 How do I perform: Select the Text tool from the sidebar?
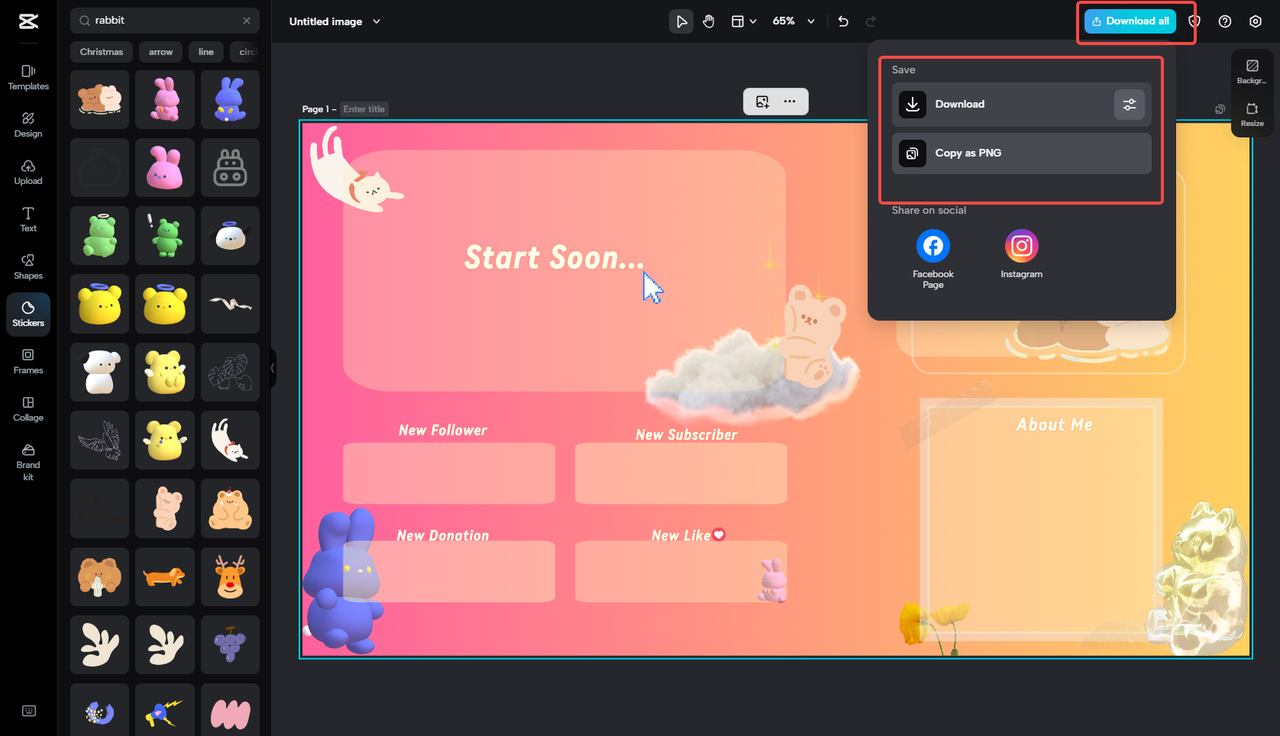point(27,219)
